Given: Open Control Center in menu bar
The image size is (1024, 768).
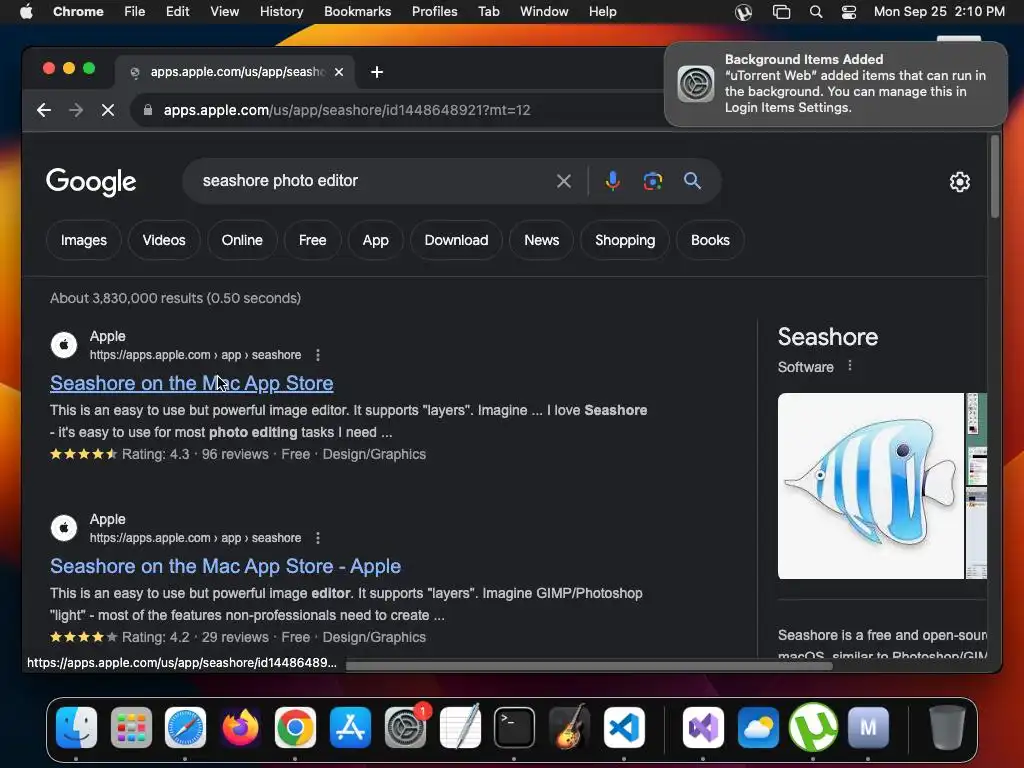Looking at the screenshot, I should tap(848, 12).
